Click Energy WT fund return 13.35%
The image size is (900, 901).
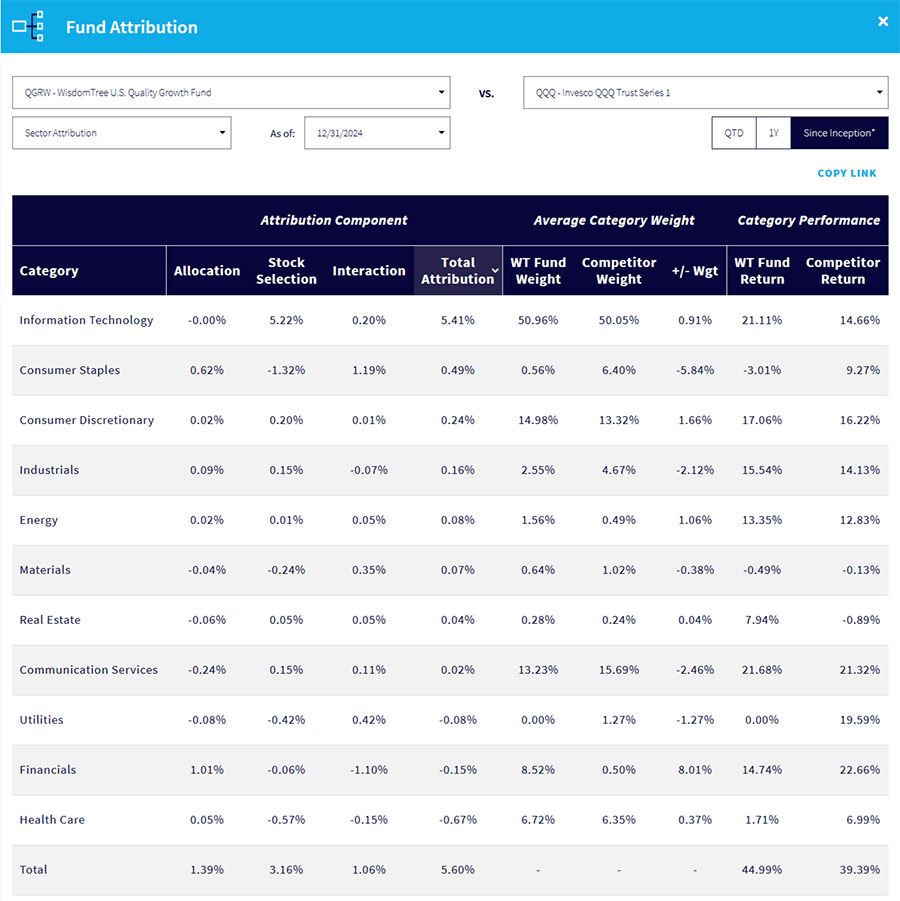[x=762, y=520]
